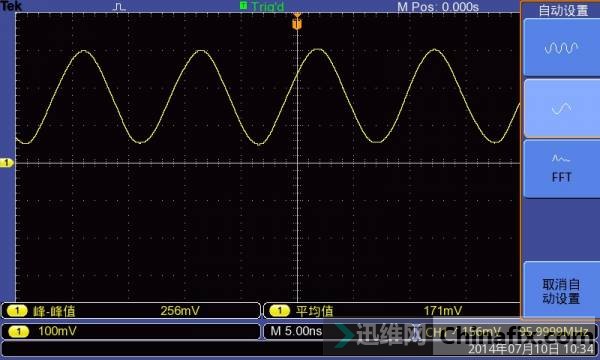
Task: Select the 平均值 171mV measurement readout
Action: (x=392, y=311)
